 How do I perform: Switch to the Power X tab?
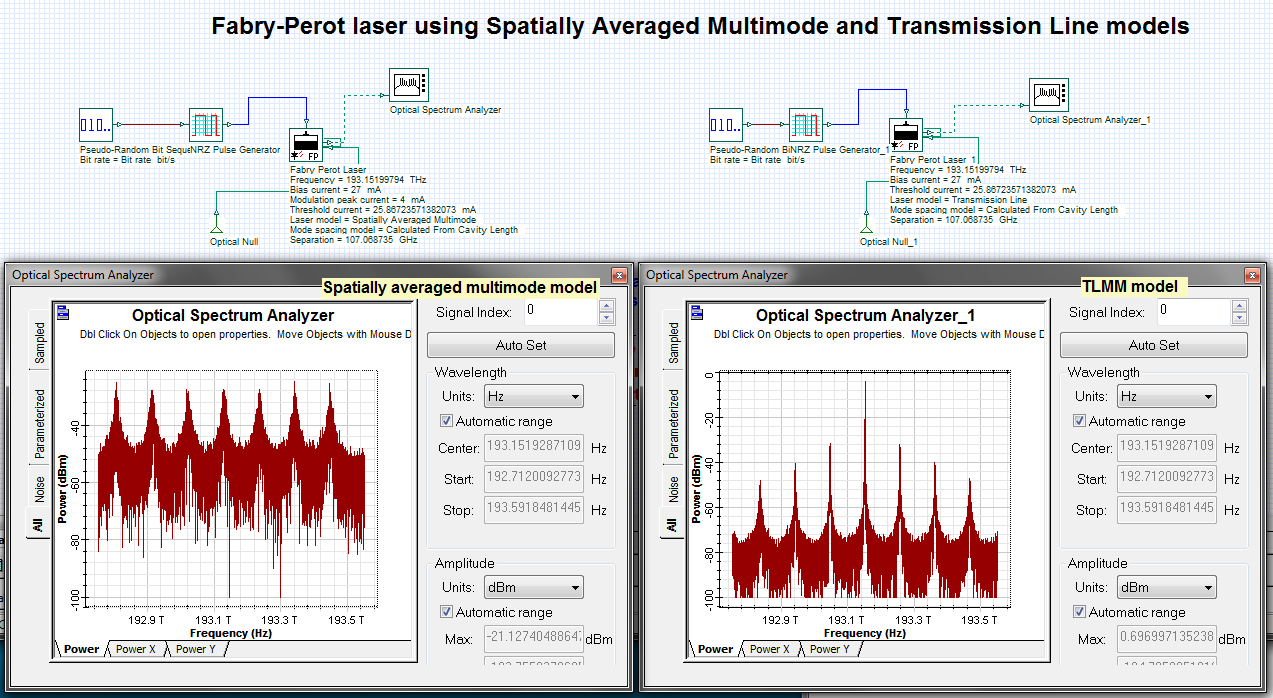(136, 648)
